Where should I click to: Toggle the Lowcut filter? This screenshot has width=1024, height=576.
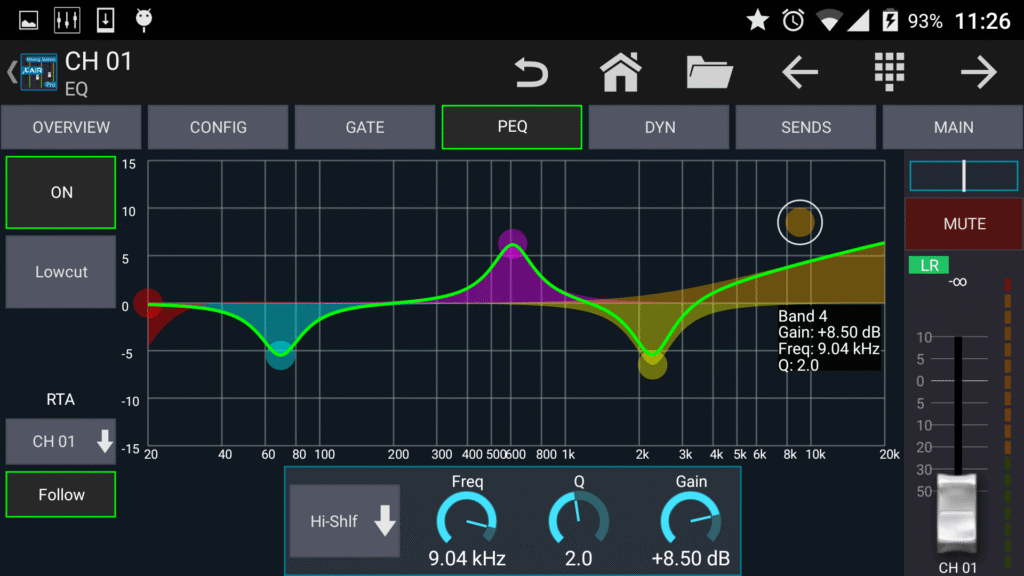[61, 272]
